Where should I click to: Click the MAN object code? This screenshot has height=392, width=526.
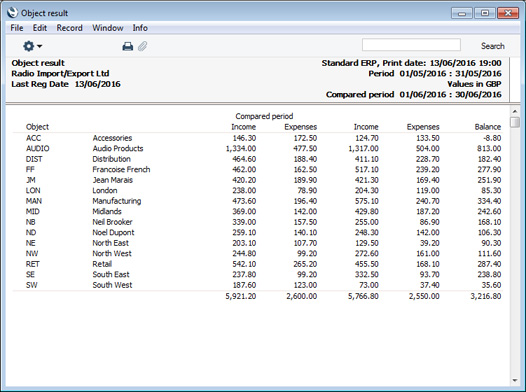coord(34,201)
